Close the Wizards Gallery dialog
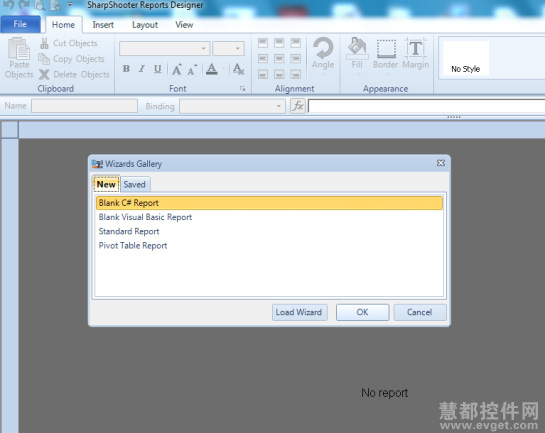Viewport: 545px width, 433px height. (x=441, y=163)
